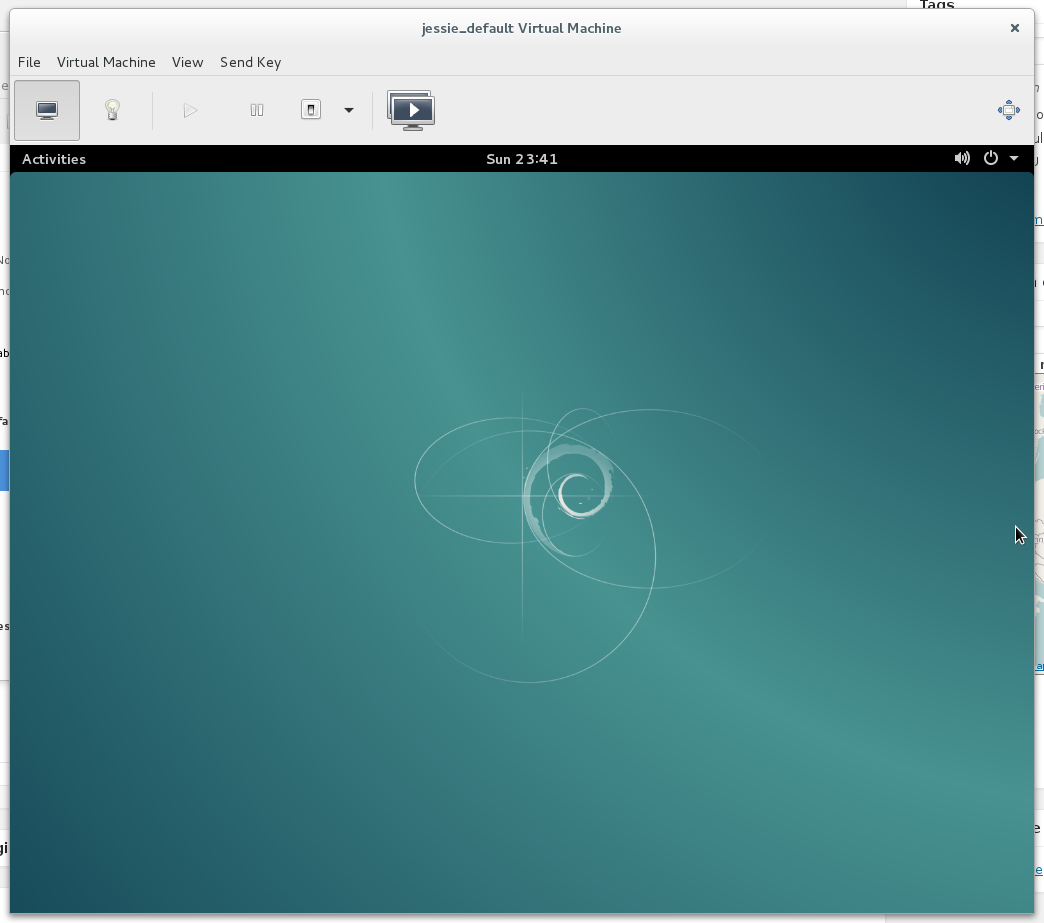Open the manage VM snapshots icon
This screenshot has height=923, width=1044.
[411, 111]
